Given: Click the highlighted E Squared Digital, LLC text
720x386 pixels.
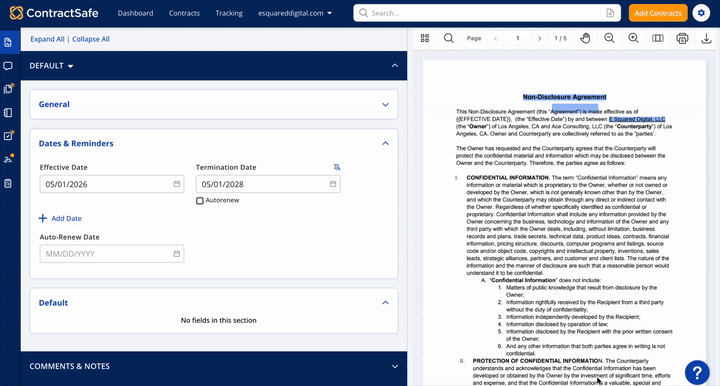Looking at the screenshot, I should click(x=637, y=119).
